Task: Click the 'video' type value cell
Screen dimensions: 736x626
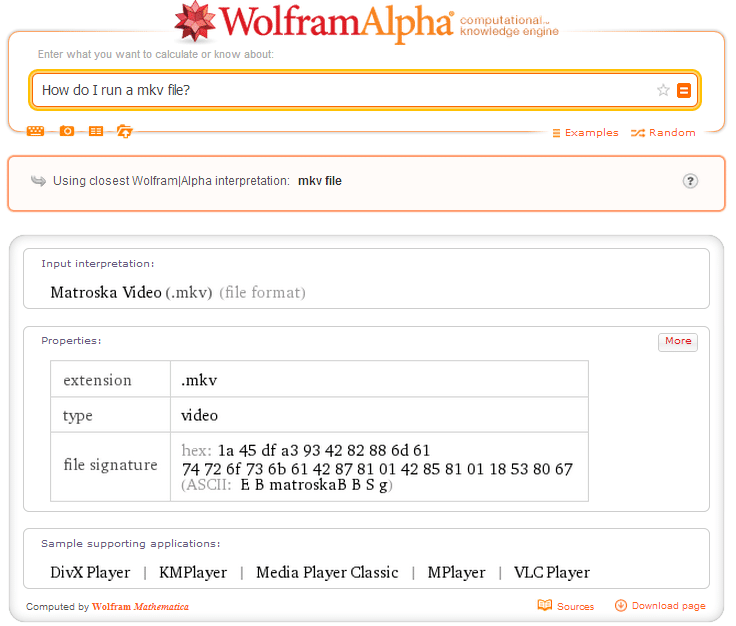Action: (379, 415)
